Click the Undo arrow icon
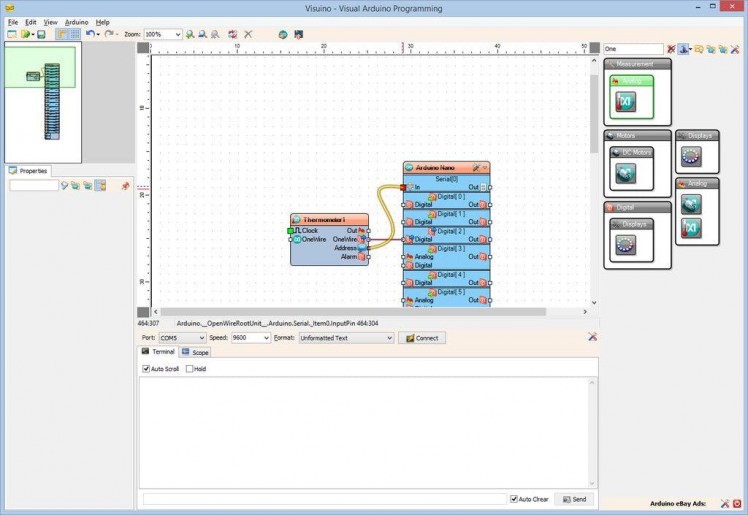748x515 pixels. click(90, 34)
